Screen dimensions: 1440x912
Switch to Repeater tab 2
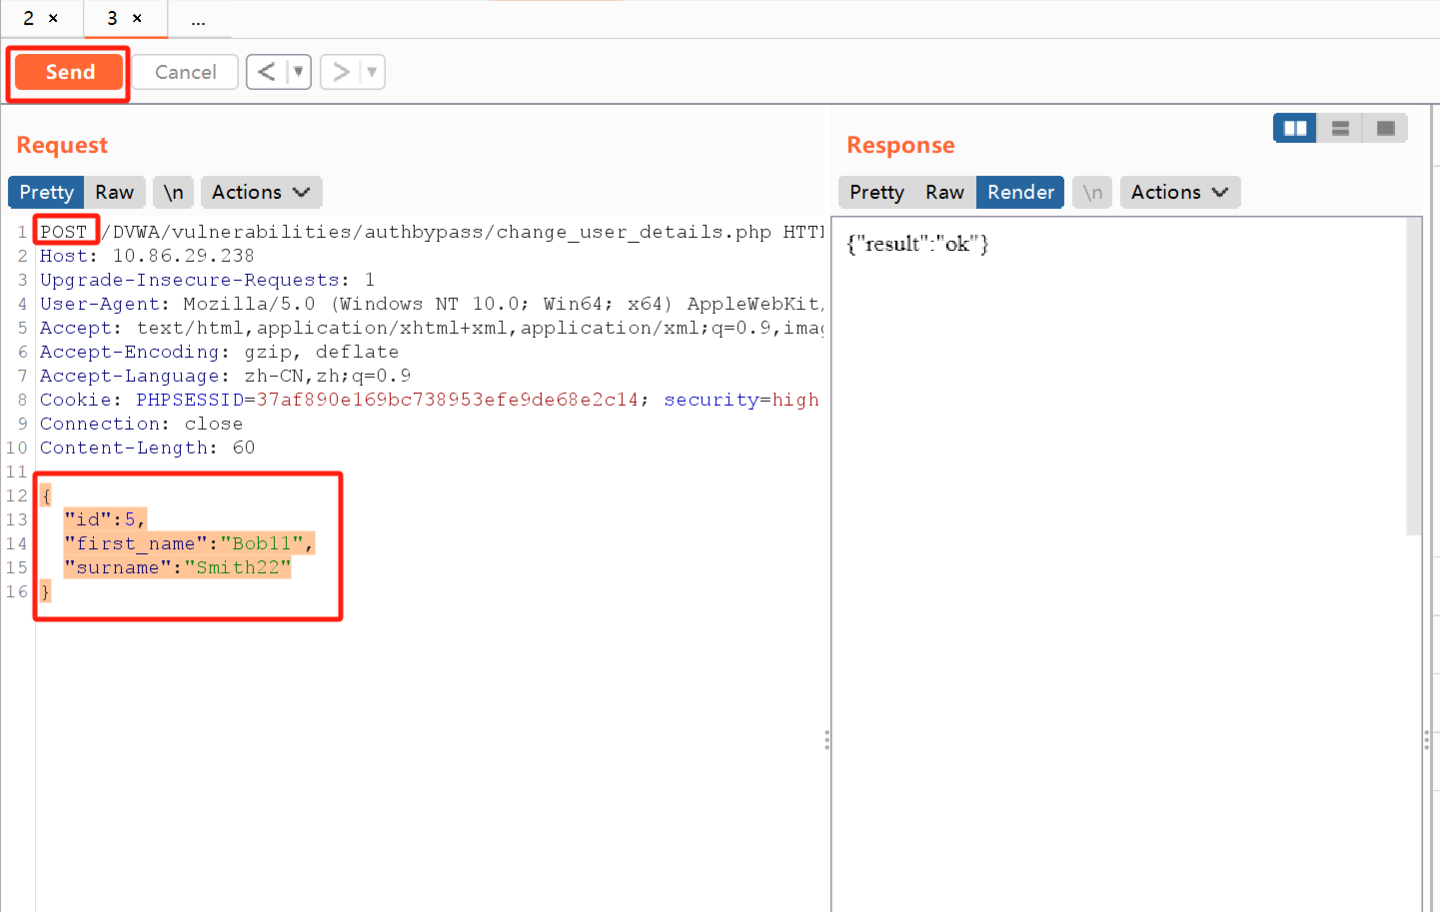29,18
